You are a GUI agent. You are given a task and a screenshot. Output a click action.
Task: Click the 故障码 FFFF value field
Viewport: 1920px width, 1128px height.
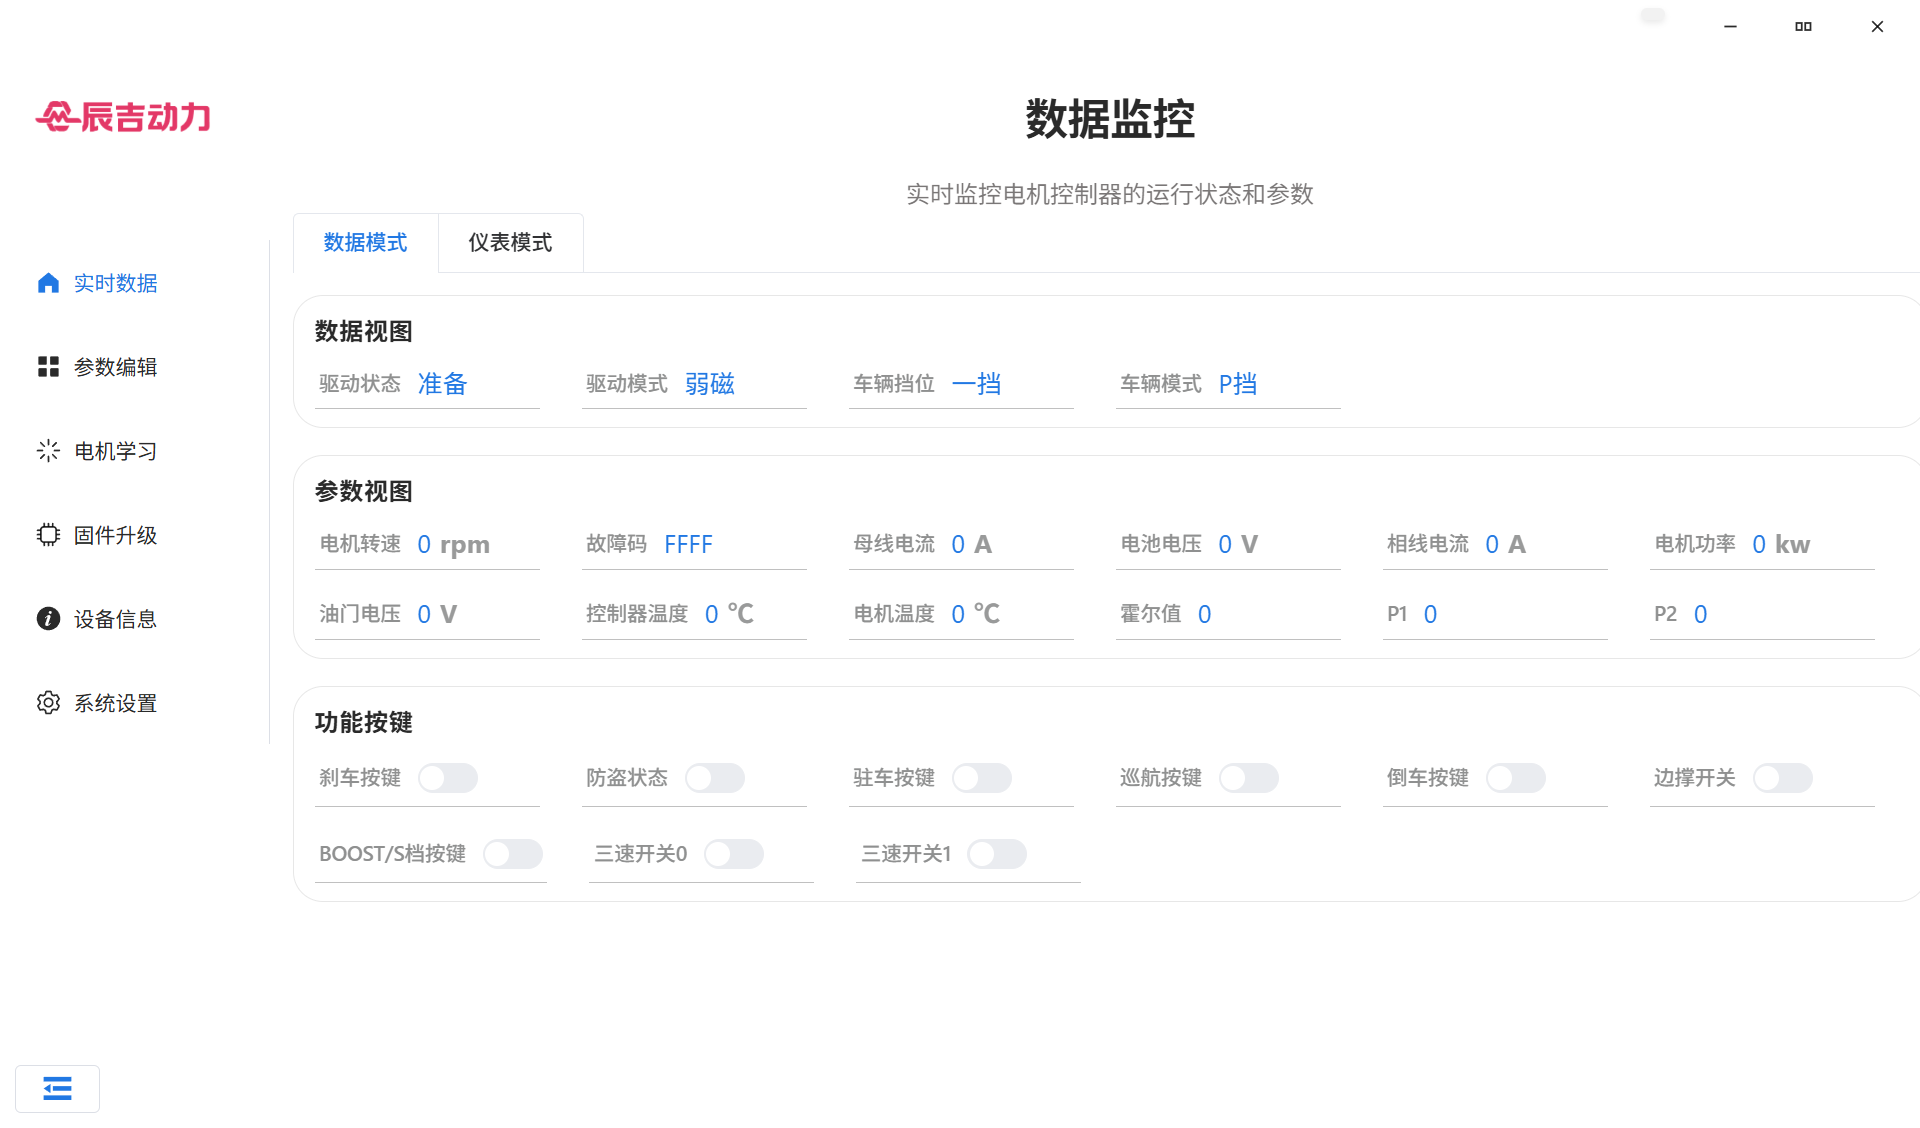point(688,544)
